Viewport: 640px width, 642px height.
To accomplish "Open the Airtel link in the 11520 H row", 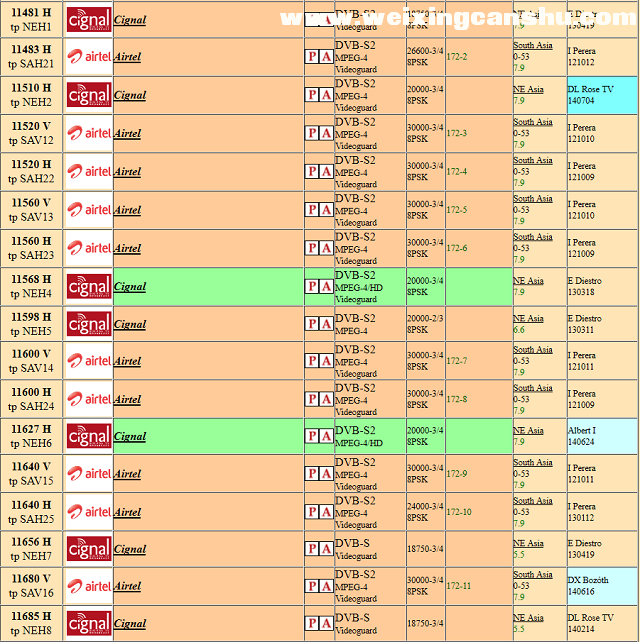I will pos(127,172).
